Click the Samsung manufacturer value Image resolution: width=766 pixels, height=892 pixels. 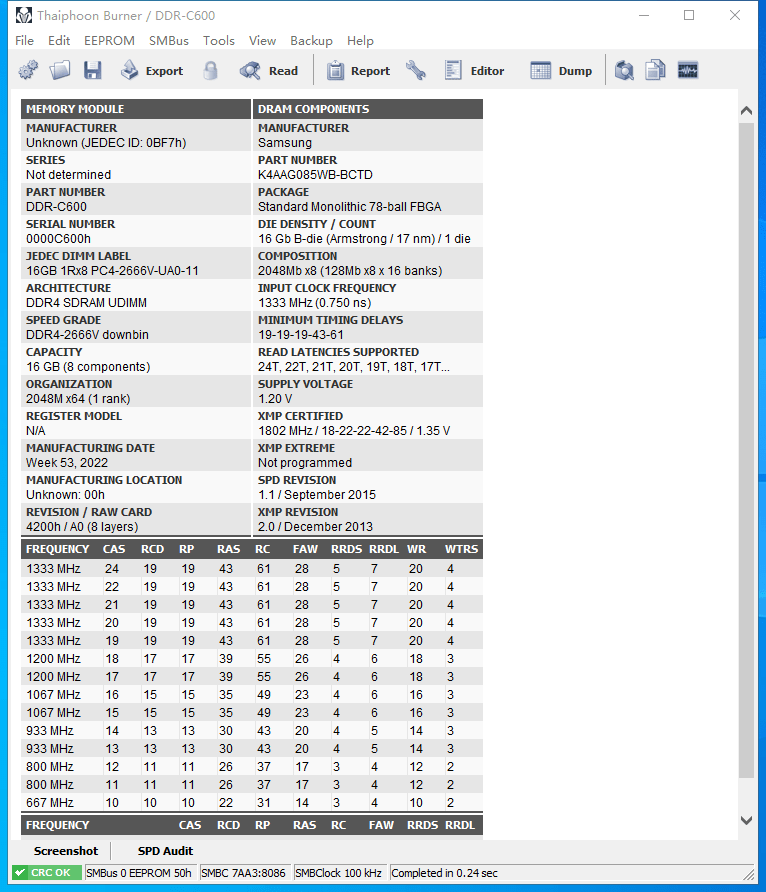tap(285, 143)
